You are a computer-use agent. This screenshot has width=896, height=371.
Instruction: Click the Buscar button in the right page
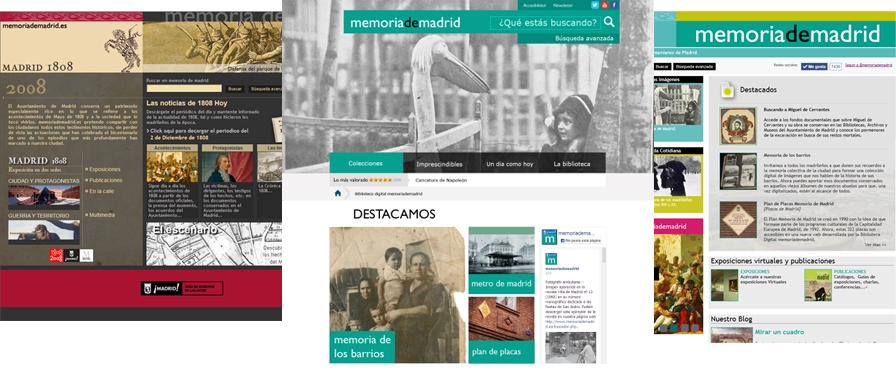662,66
